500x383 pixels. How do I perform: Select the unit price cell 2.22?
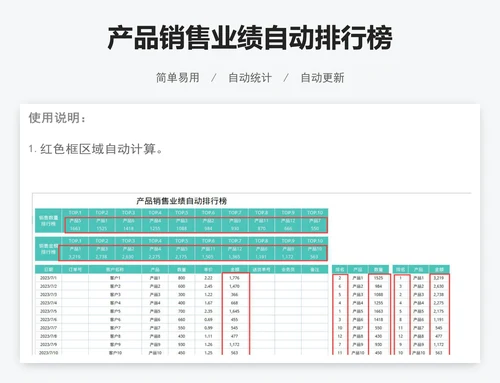click(208, 278)
